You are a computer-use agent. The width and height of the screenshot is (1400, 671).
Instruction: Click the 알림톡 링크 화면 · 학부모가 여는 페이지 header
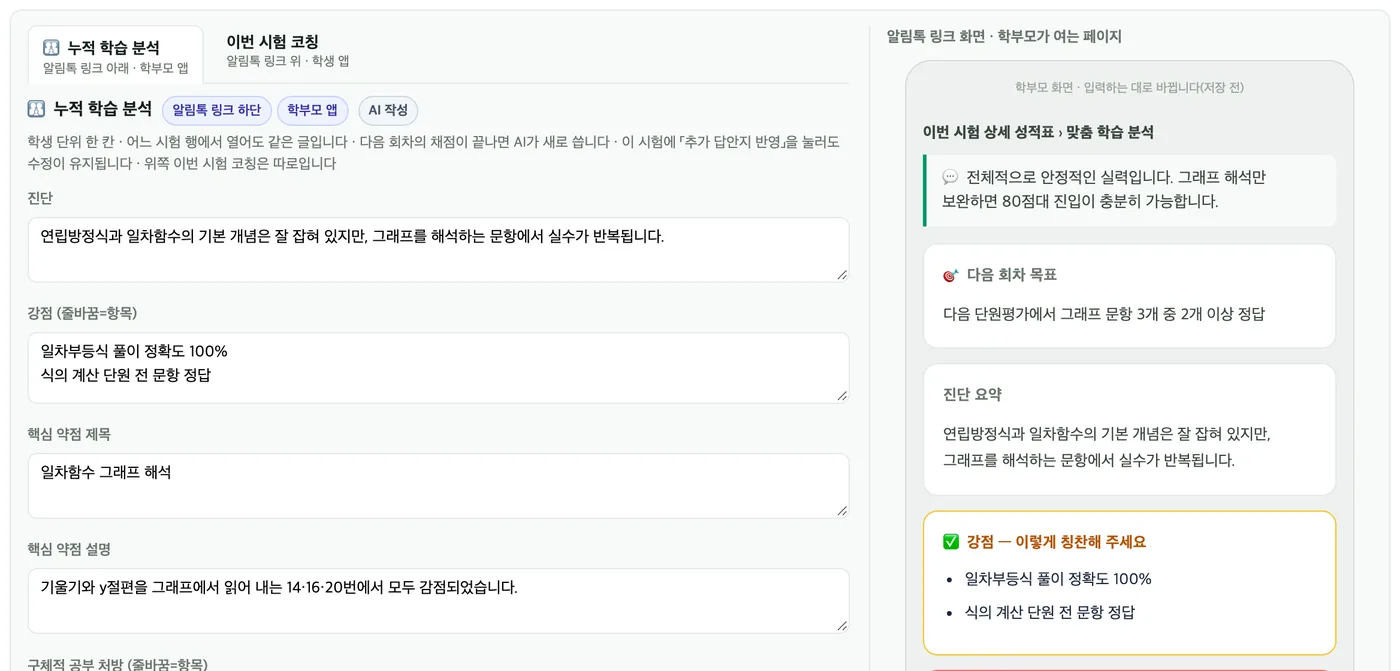[x=1004, y=37]
